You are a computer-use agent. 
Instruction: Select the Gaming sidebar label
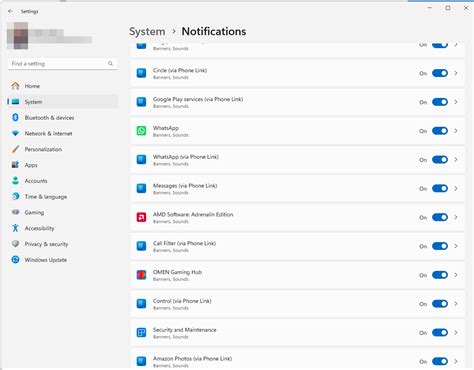(x=34, y=212)
